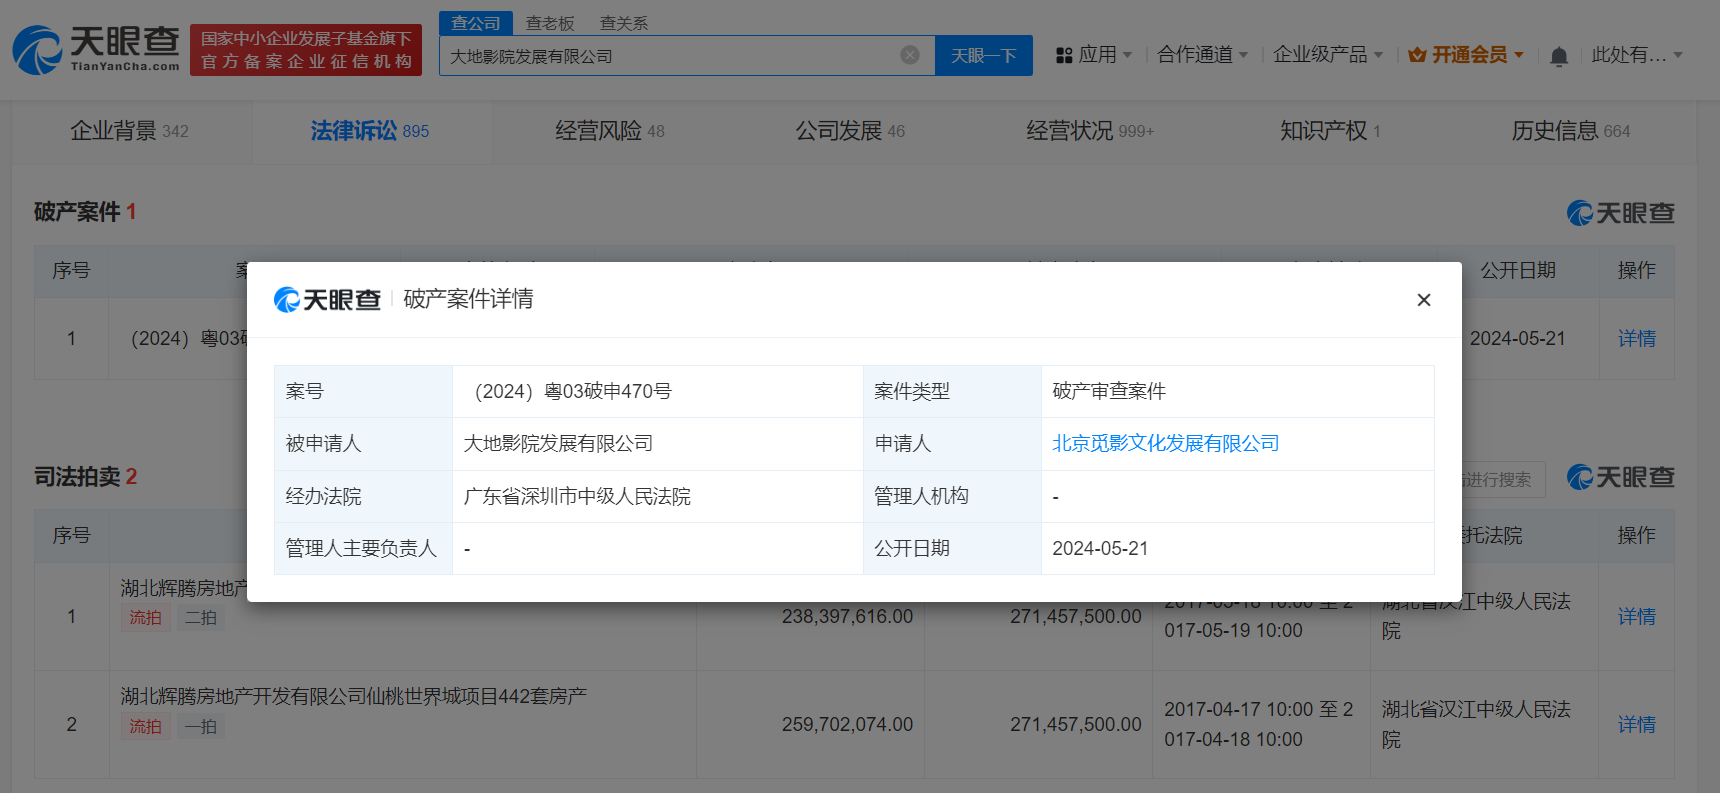Image resolution: width=1720 pixels, height=793 pixels.
Task: Select the 查公司 search tab
Action: [x=476, y=23]
